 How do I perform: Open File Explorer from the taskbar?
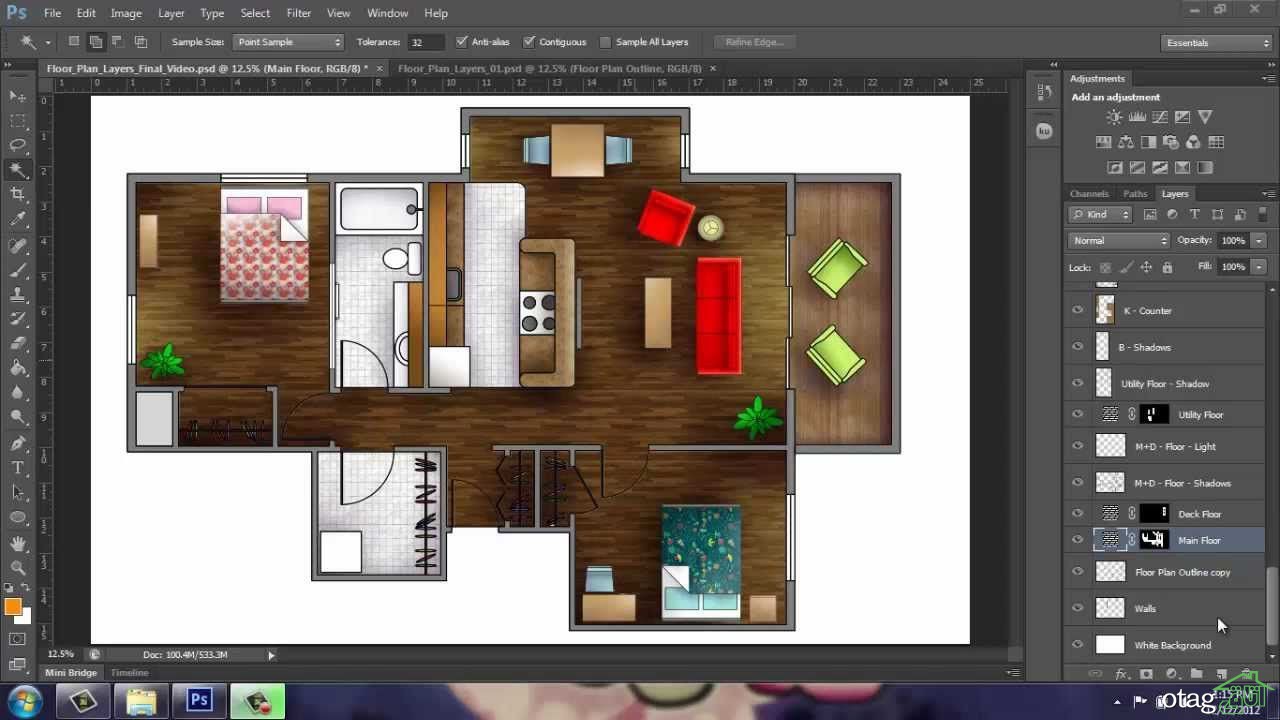(x=141, y=700)
